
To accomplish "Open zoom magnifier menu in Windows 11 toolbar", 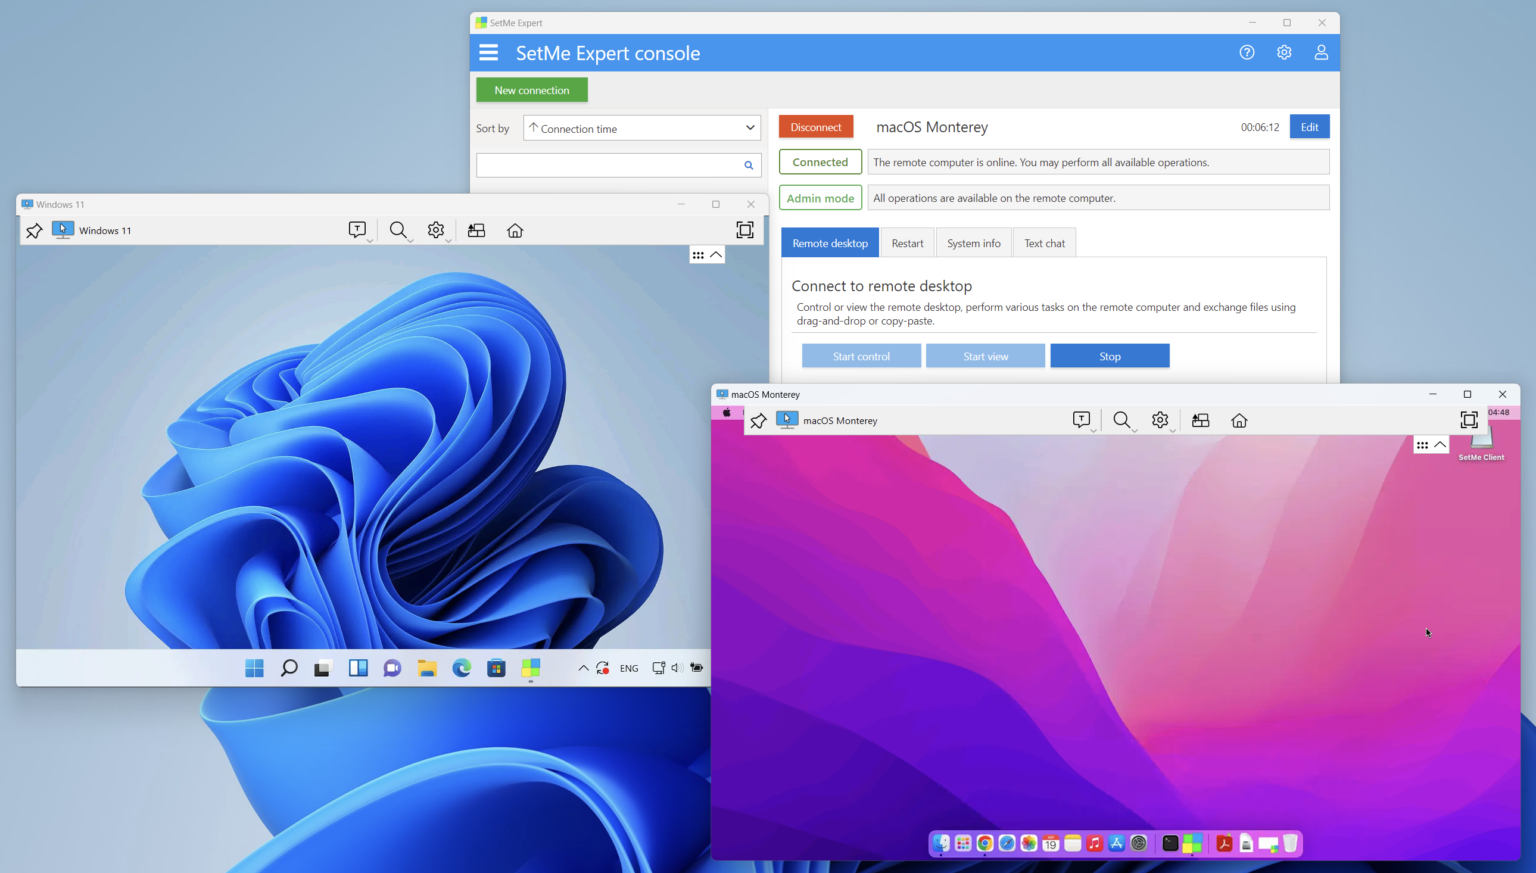I will [x=398, y=230].
